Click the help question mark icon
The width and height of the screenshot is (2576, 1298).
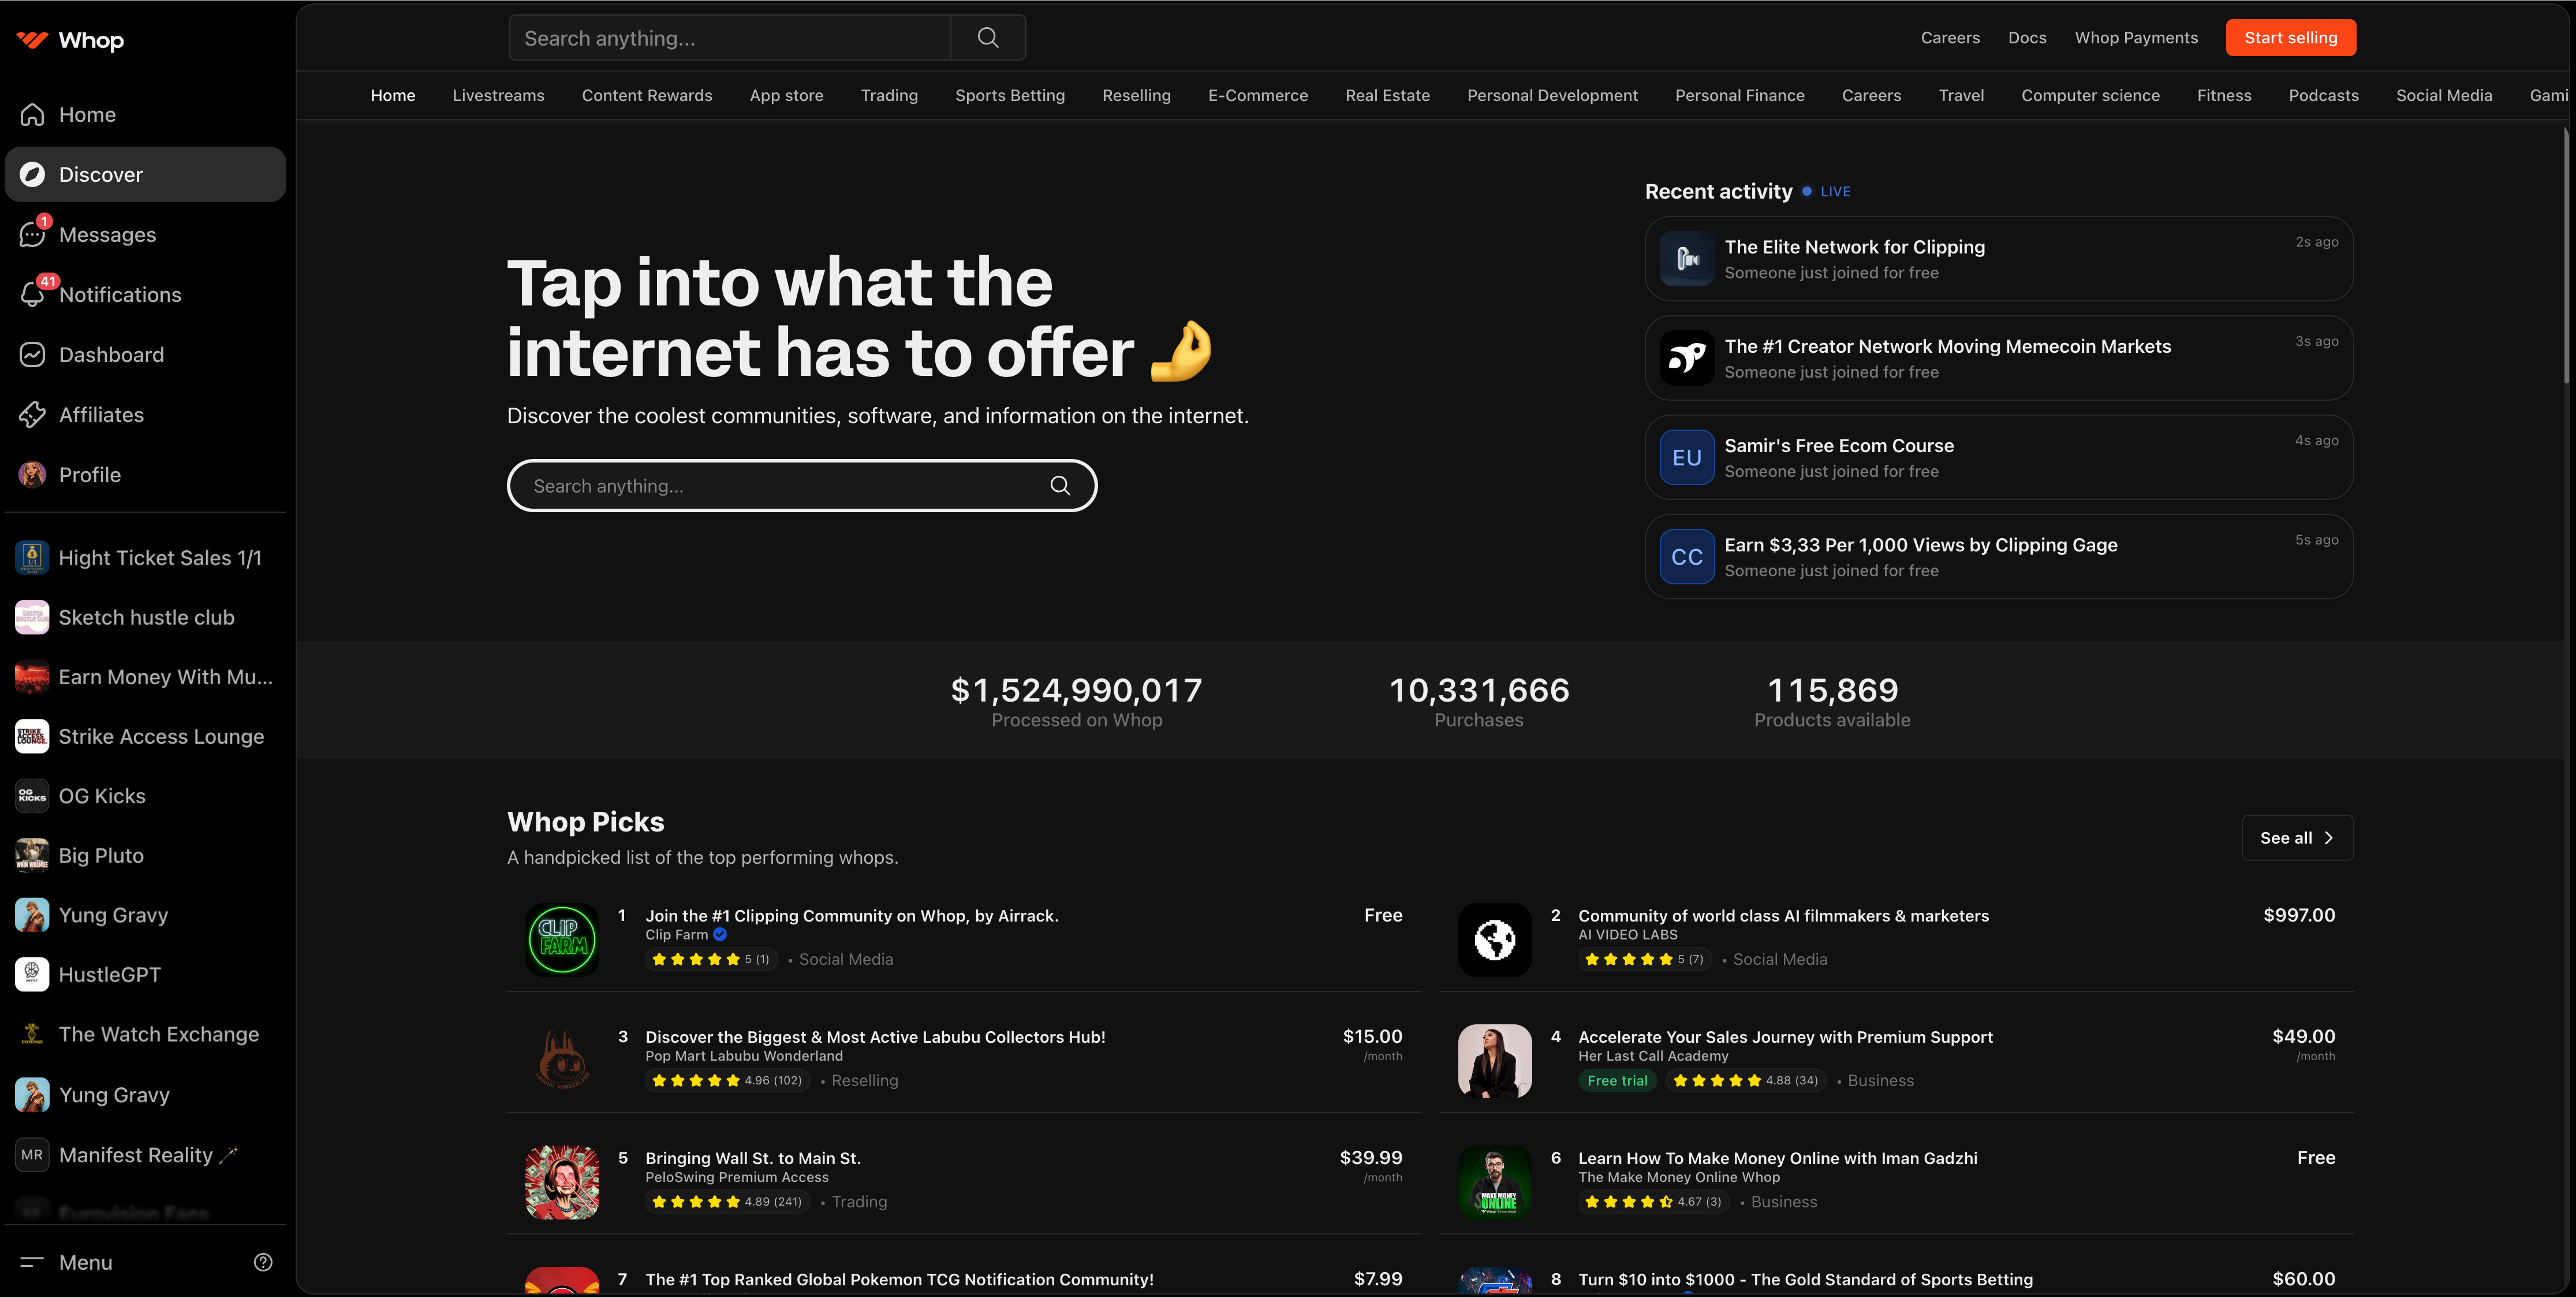263,1262
